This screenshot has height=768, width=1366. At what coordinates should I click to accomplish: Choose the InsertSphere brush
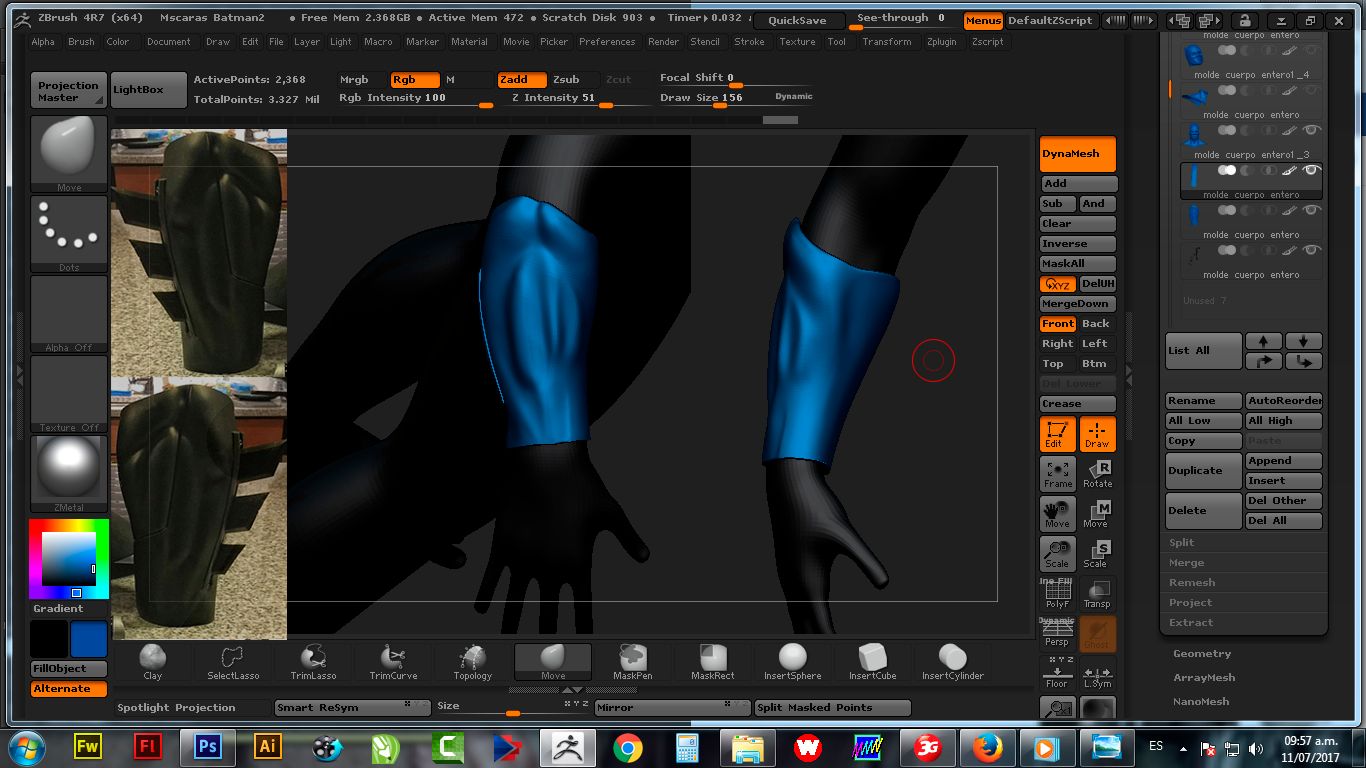pyautogui.click(x=792, y=662)
